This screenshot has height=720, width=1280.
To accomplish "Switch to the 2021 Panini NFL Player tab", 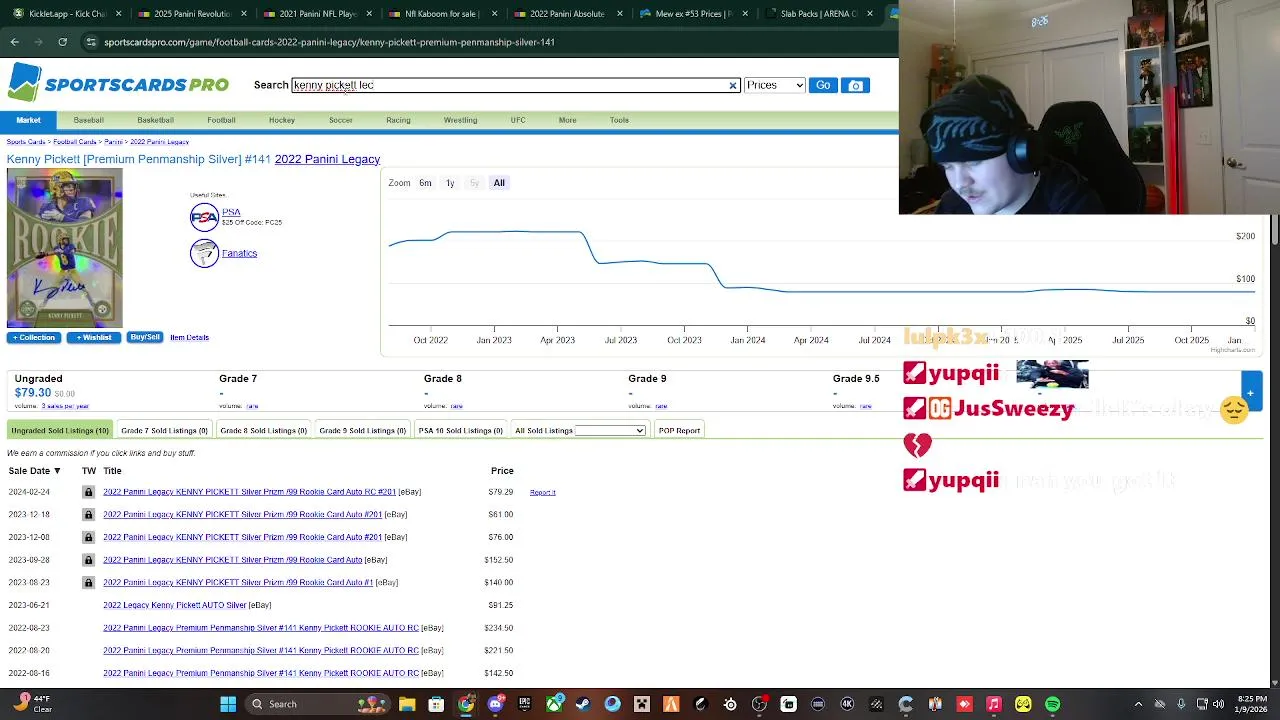I will tap(318, 14).
